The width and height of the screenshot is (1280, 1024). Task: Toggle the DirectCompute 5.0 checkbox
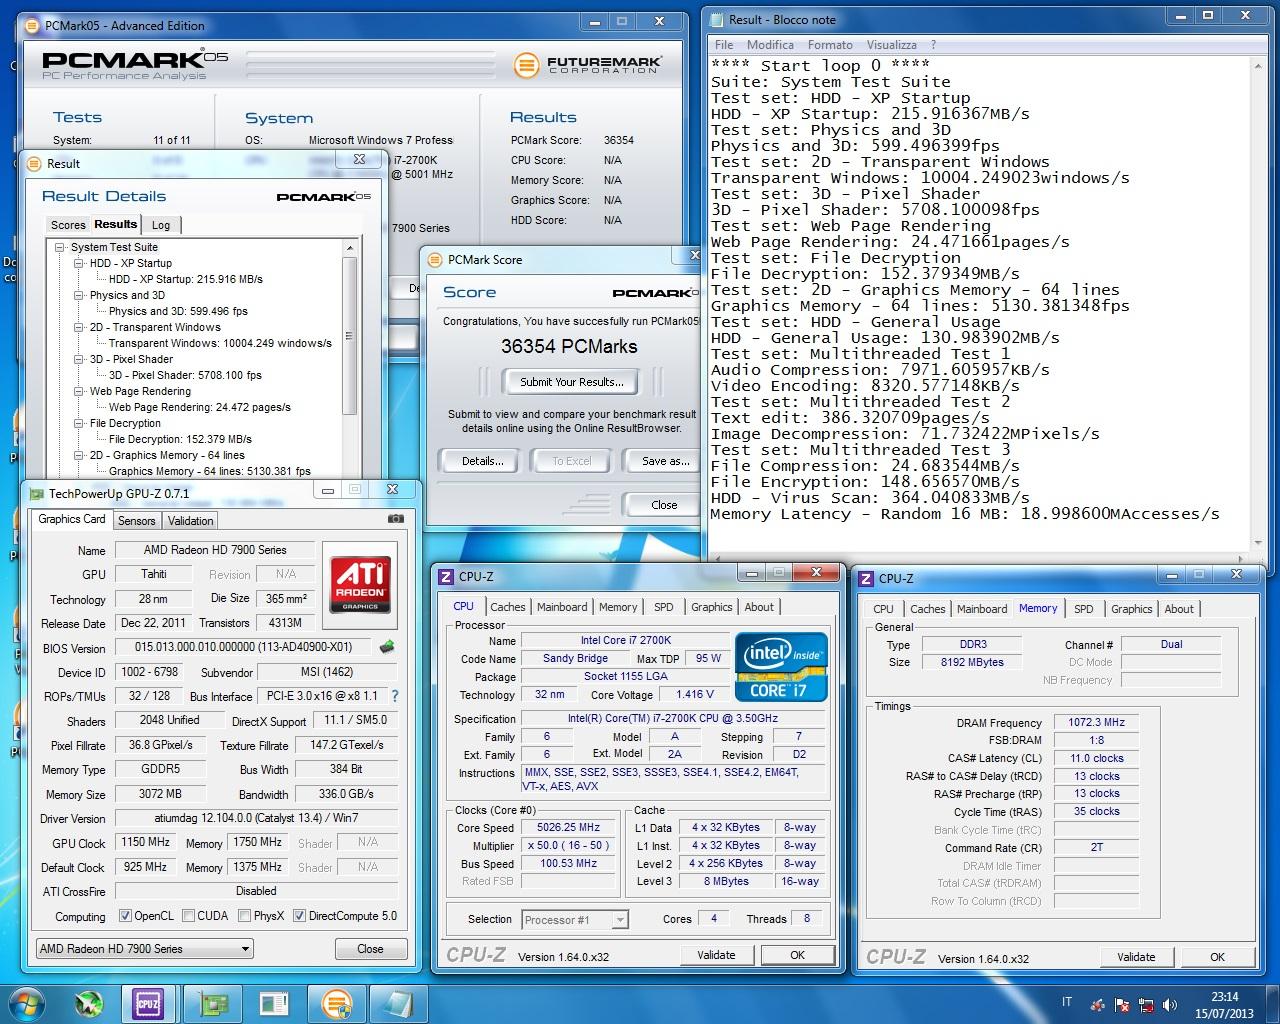coord(299,916)
